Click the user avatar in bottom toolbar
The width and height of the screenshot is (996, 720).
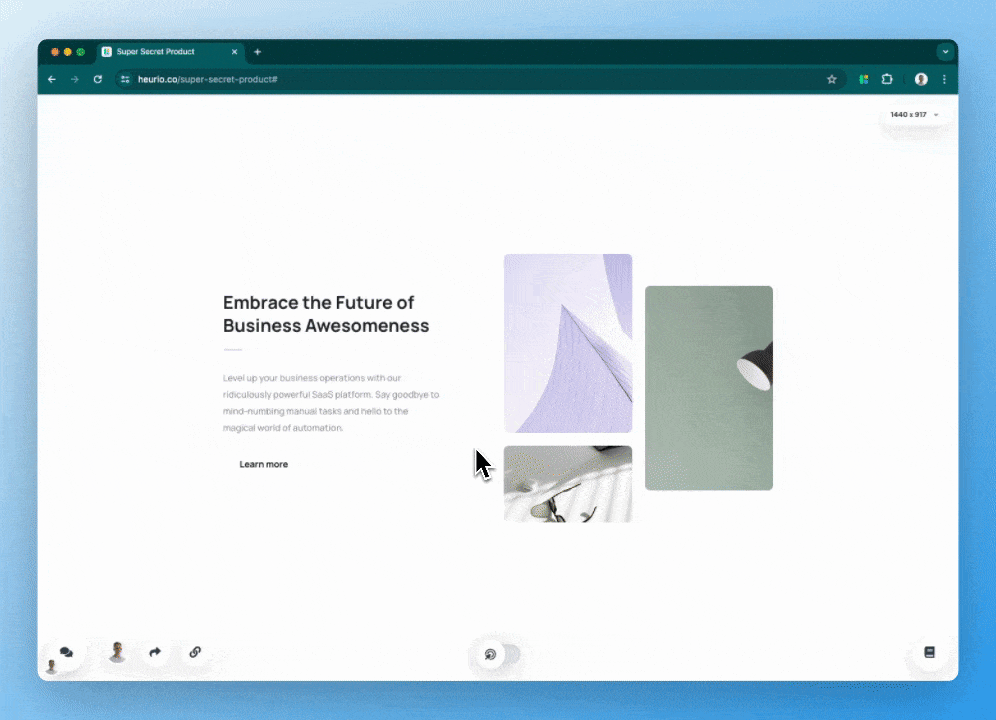pos(118,652)
